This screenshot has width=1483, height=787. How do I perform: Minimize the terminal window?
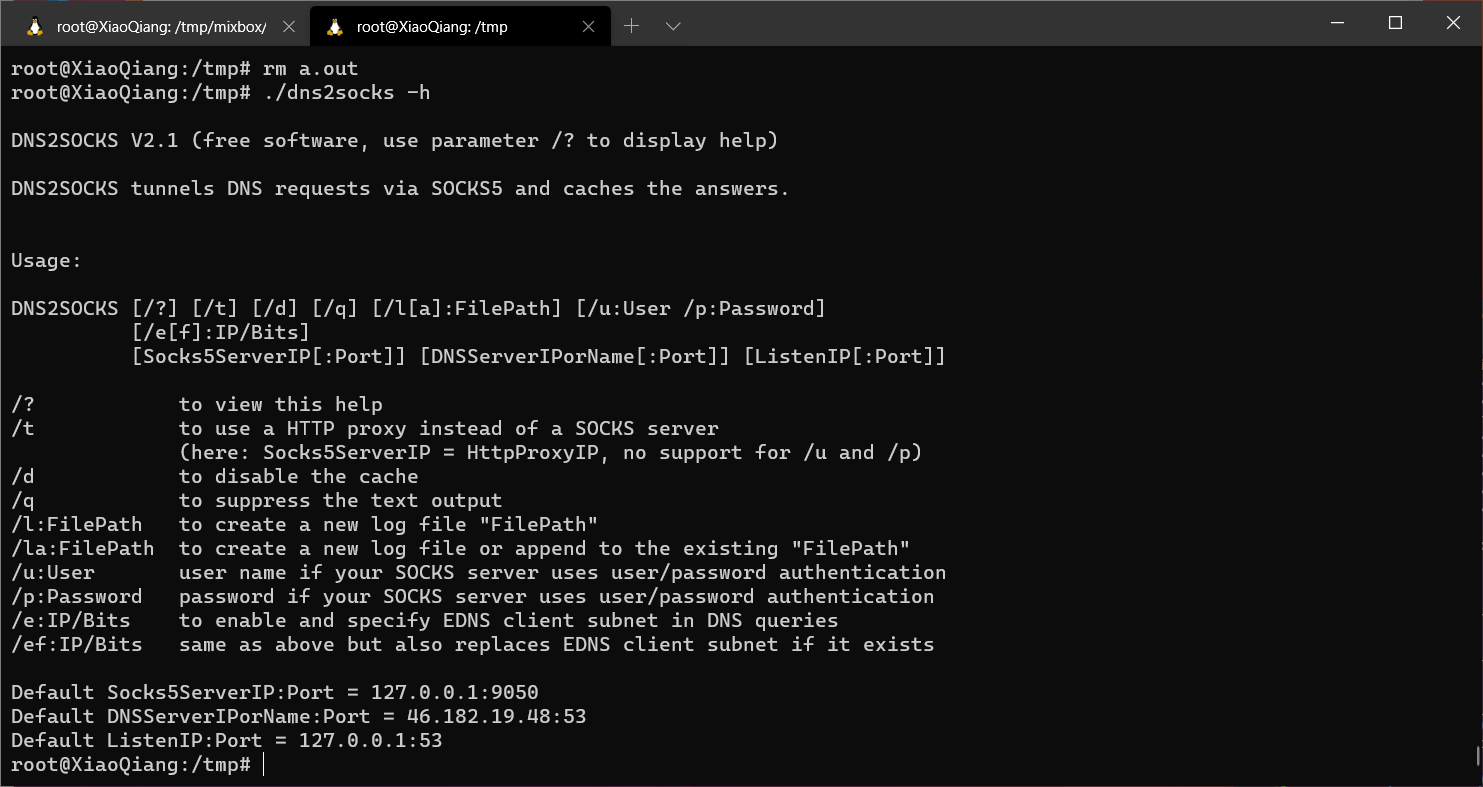(1340, 23)
